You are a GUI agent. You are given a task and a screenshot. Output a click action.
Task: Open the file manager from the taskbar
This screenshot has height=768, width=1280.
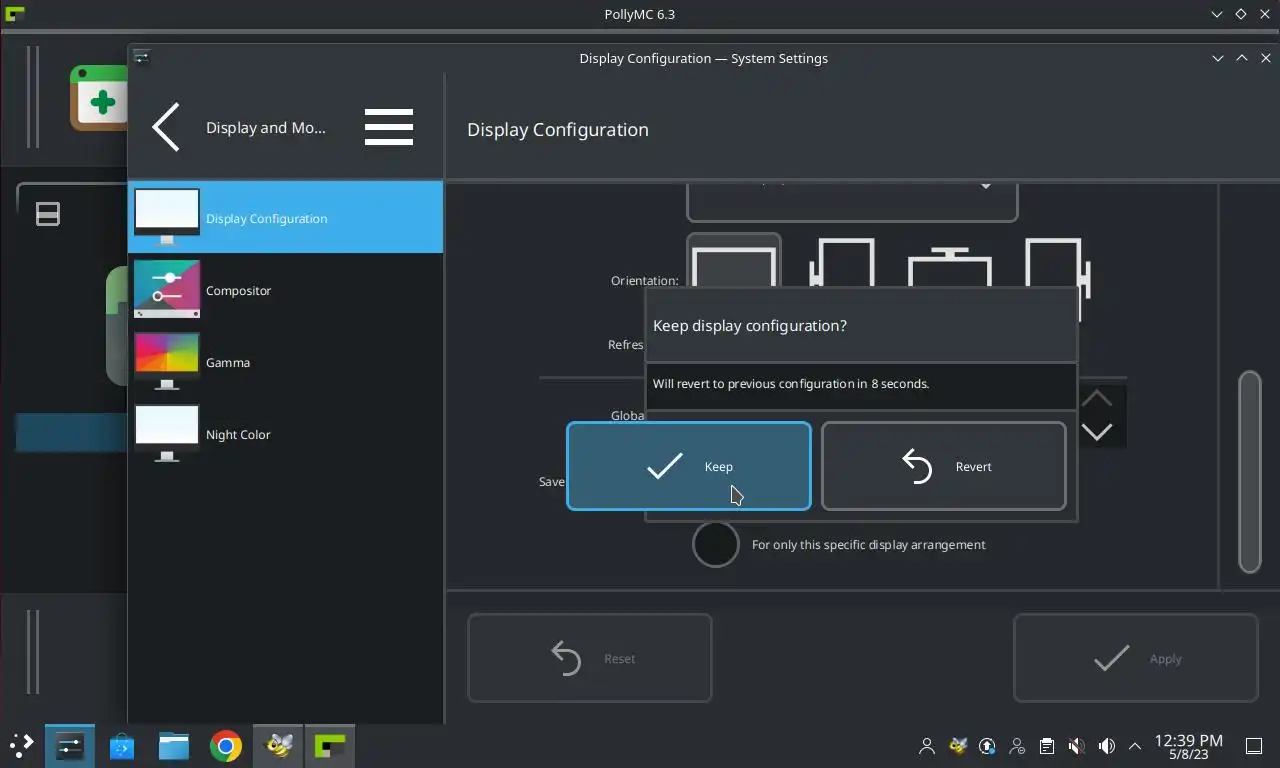pos(174,745)
